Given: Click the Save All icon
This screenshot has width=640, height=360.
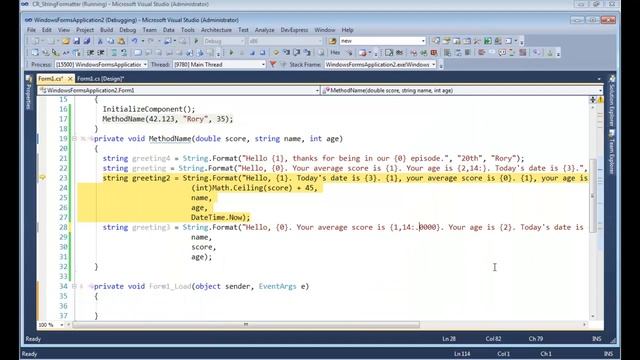Looking at the screenshot, I should [87, 41].
